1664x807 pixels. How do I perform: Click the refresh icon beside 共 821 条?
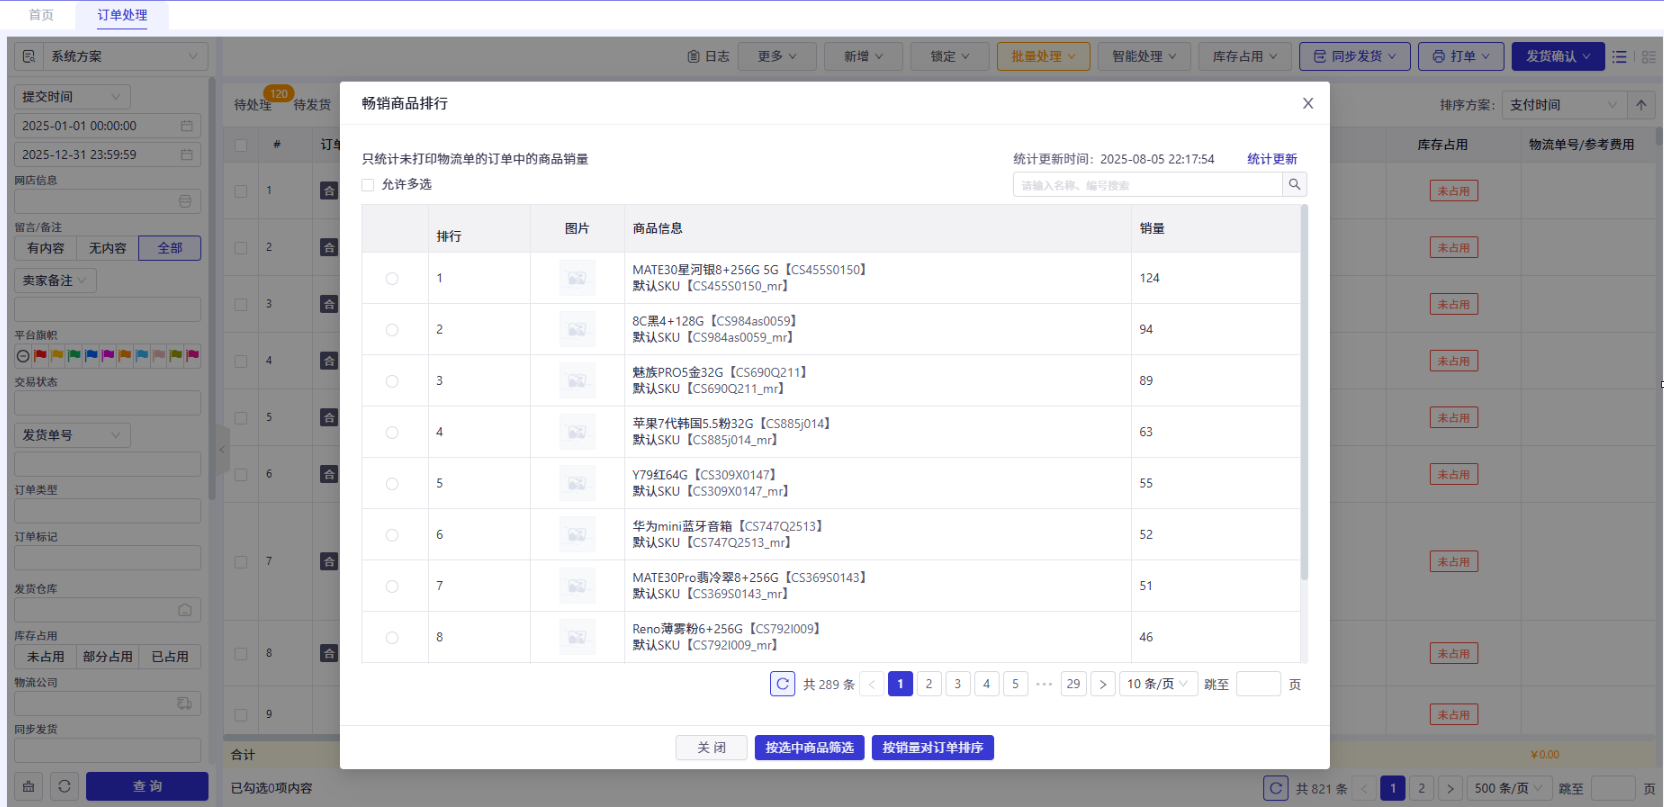click(1276, 788)
